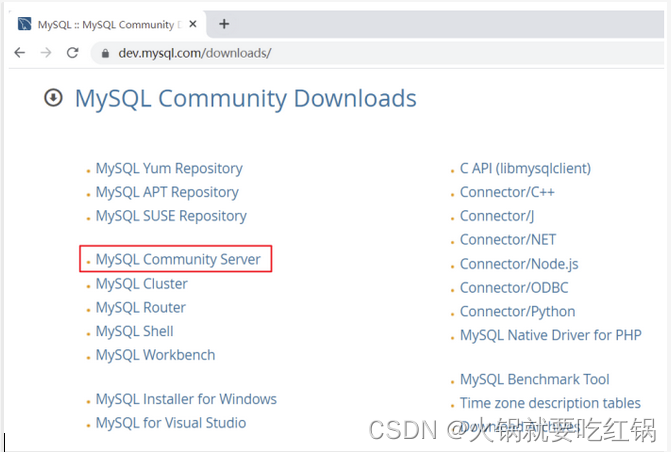Select the MySQL Community Downloads tab
Viewport: 671px width, 452px height.
(109, 24)
